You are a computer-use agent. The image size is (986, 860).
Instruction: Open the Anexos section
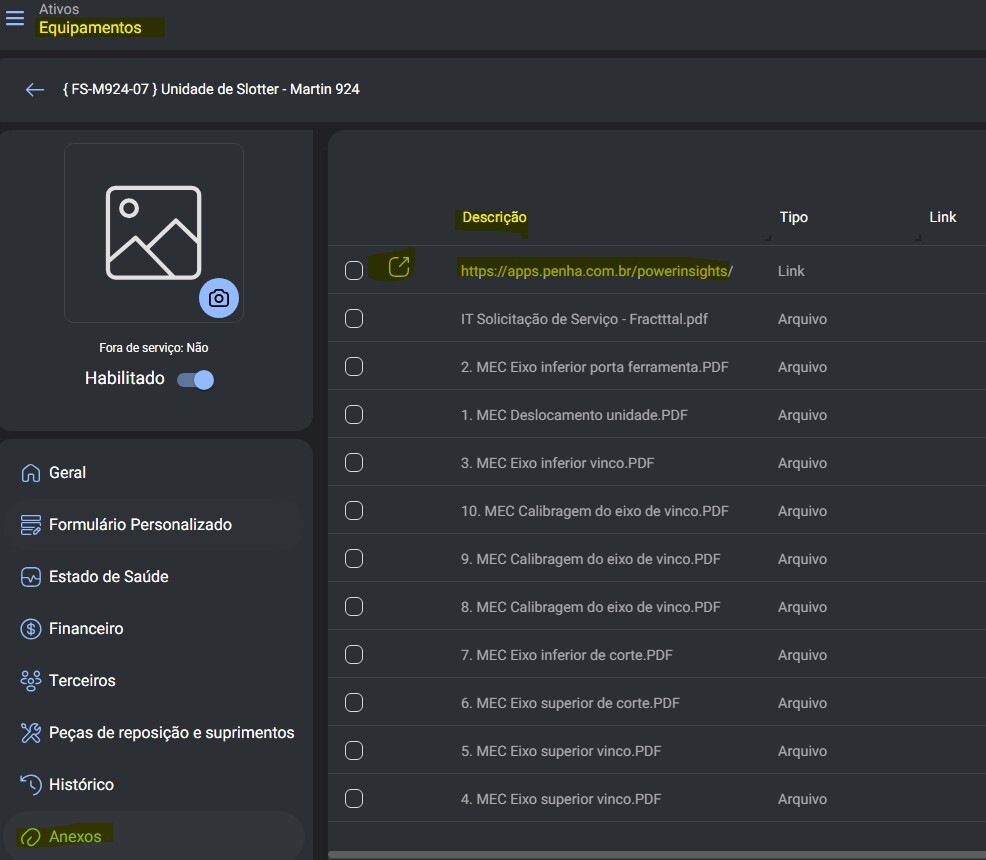(x=154, y=837)
